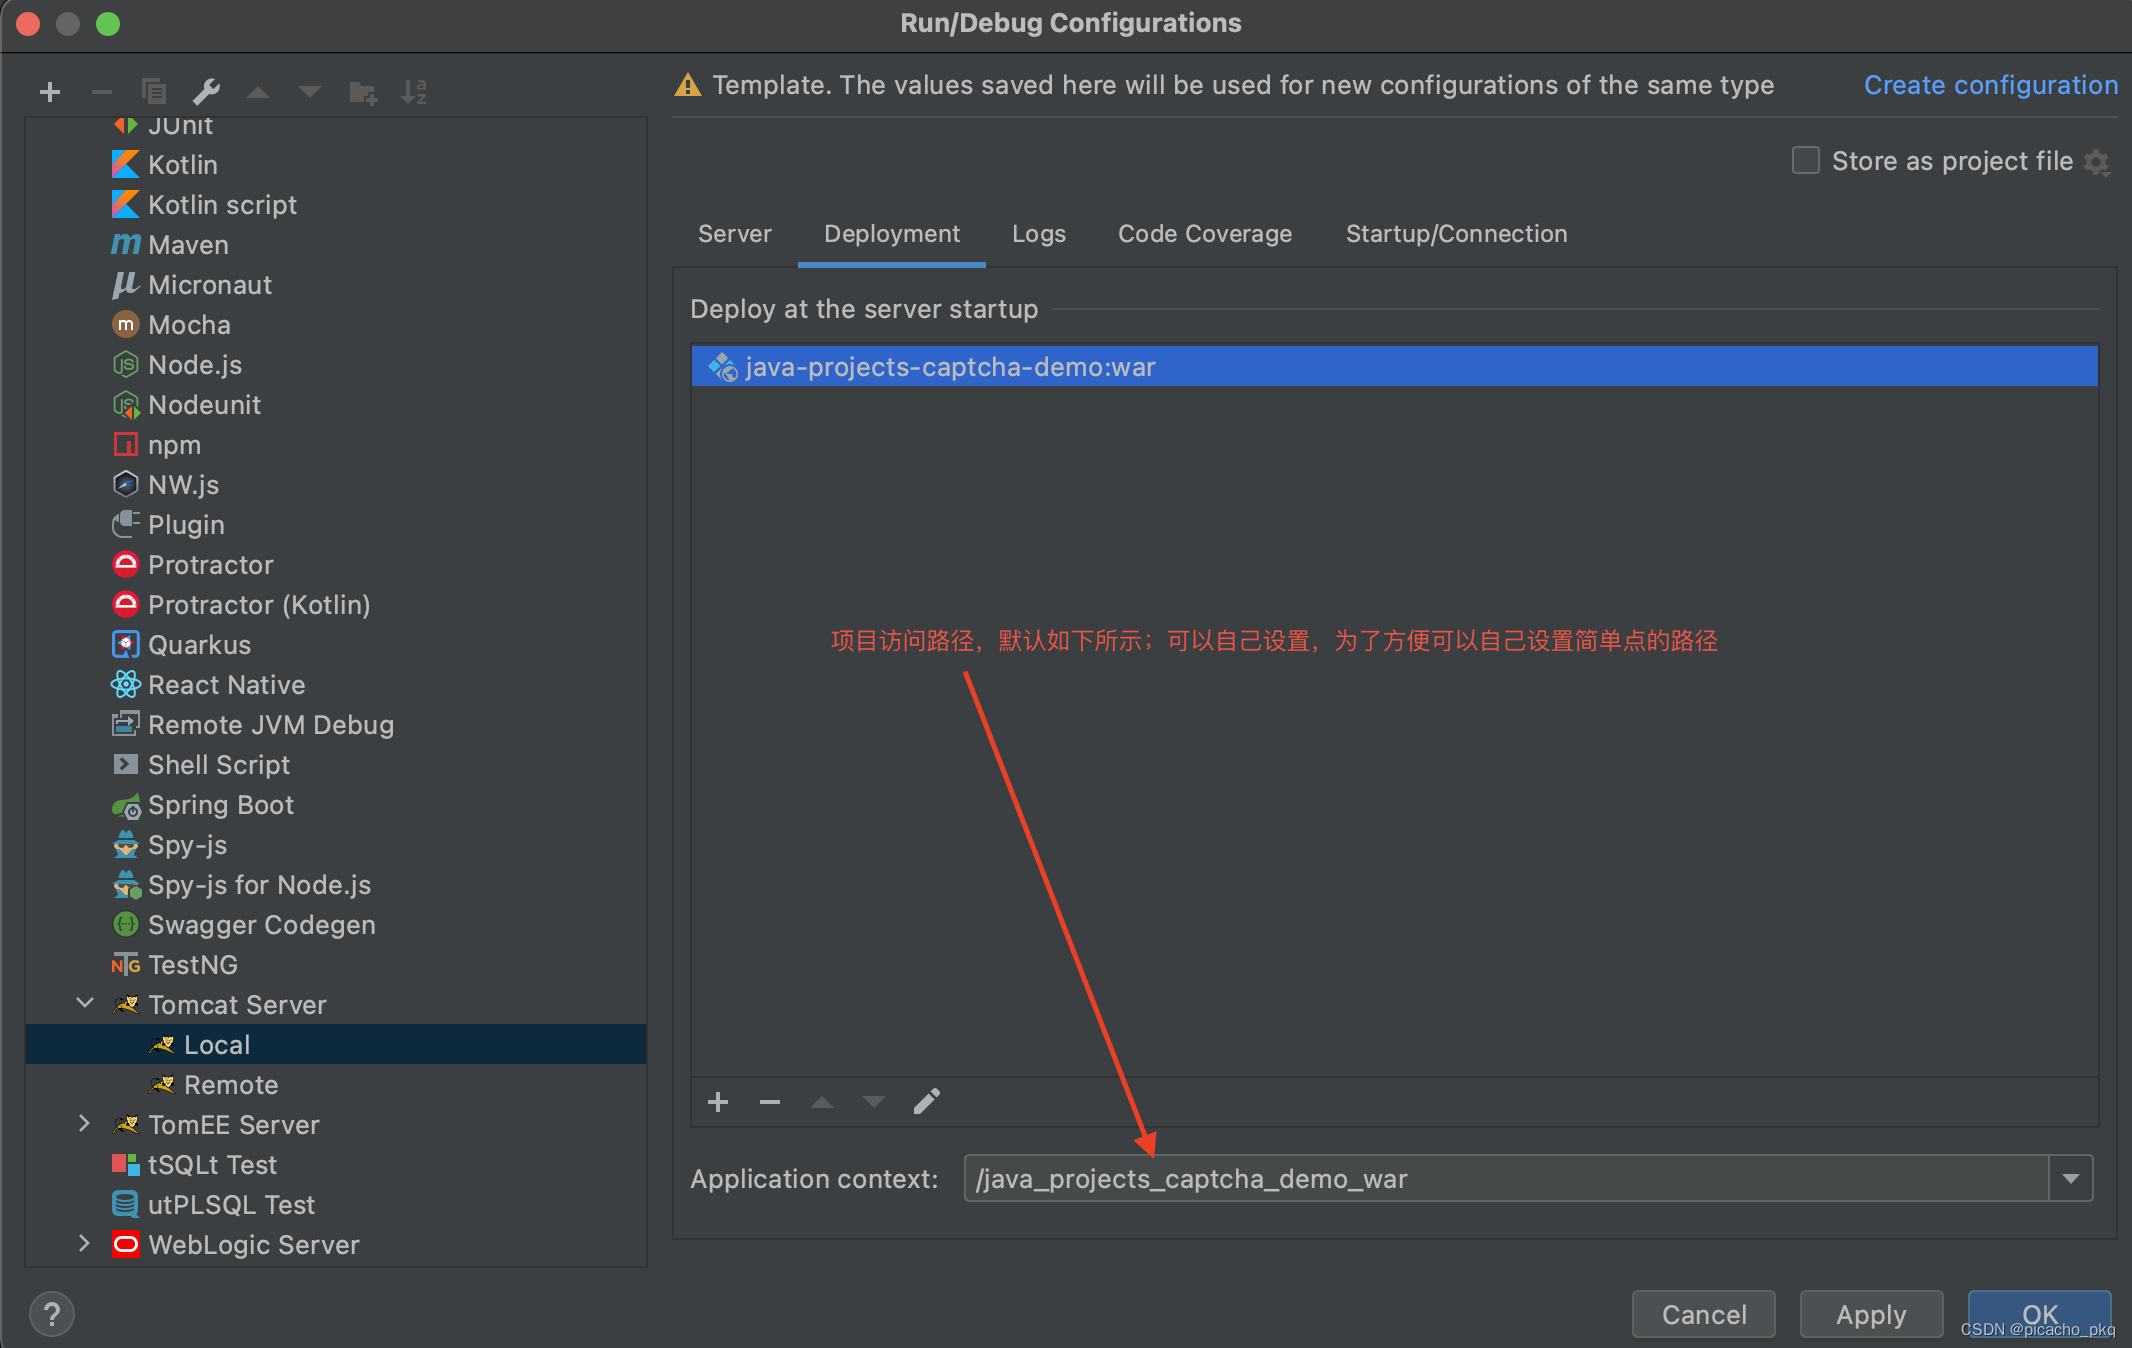Switch to the Startup/Connection tab
Image resolution: width=2132 pixels, height=1348 pixels.
[x=1457, y=234]
